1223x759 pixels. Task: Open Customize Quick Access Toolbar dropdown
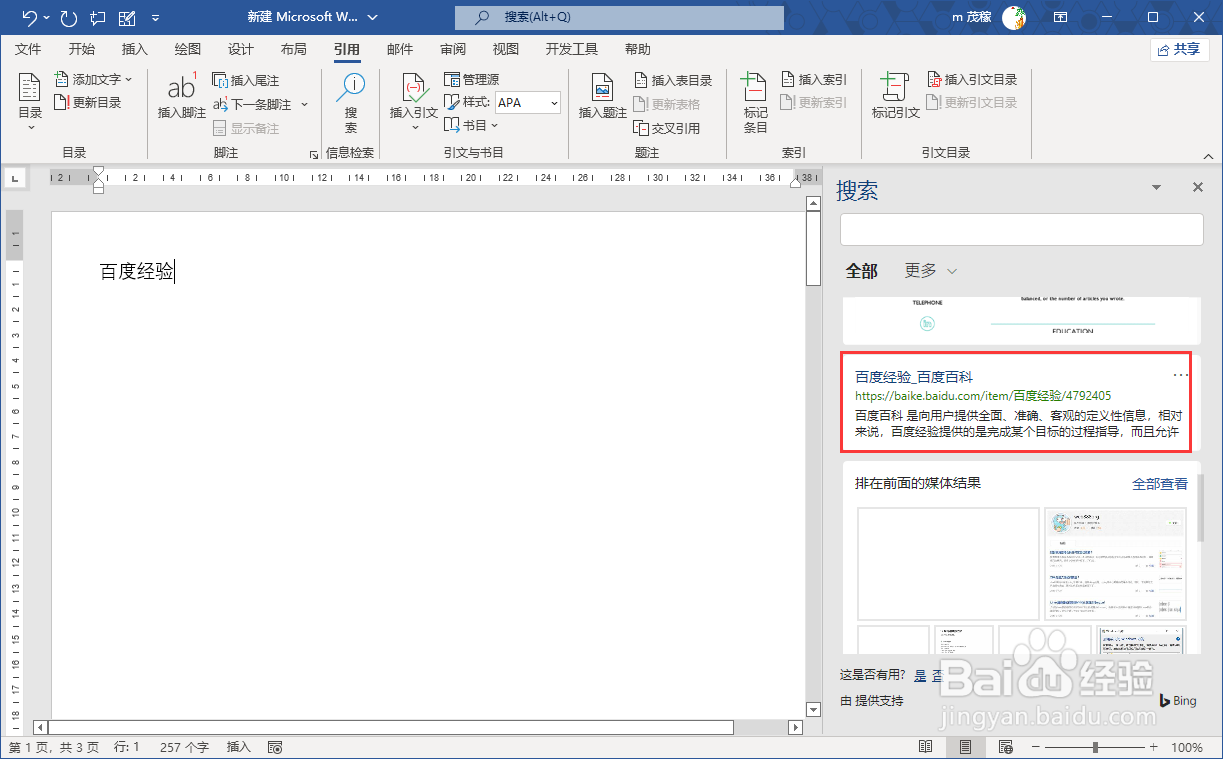pyautogui.click(x=155, y=18)
